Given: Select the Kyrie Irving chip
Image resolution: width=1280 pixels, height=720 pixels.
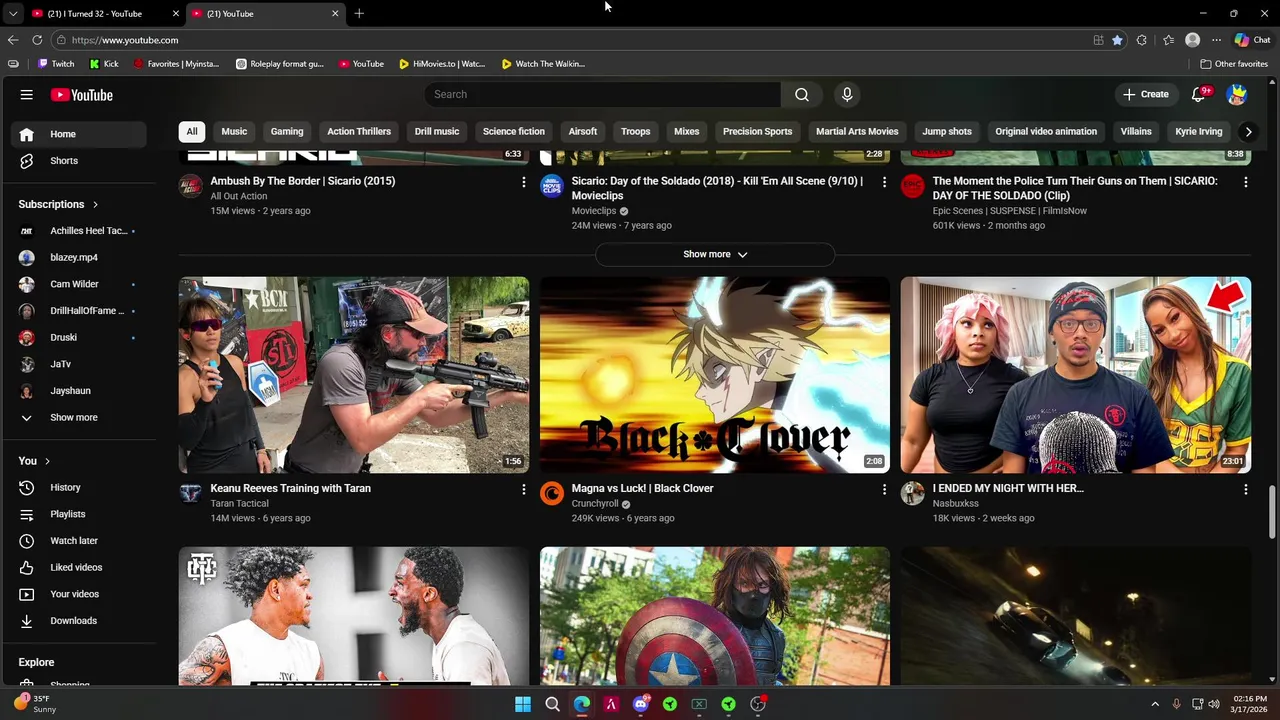Looking at the screenshot, I should 1199,131.
